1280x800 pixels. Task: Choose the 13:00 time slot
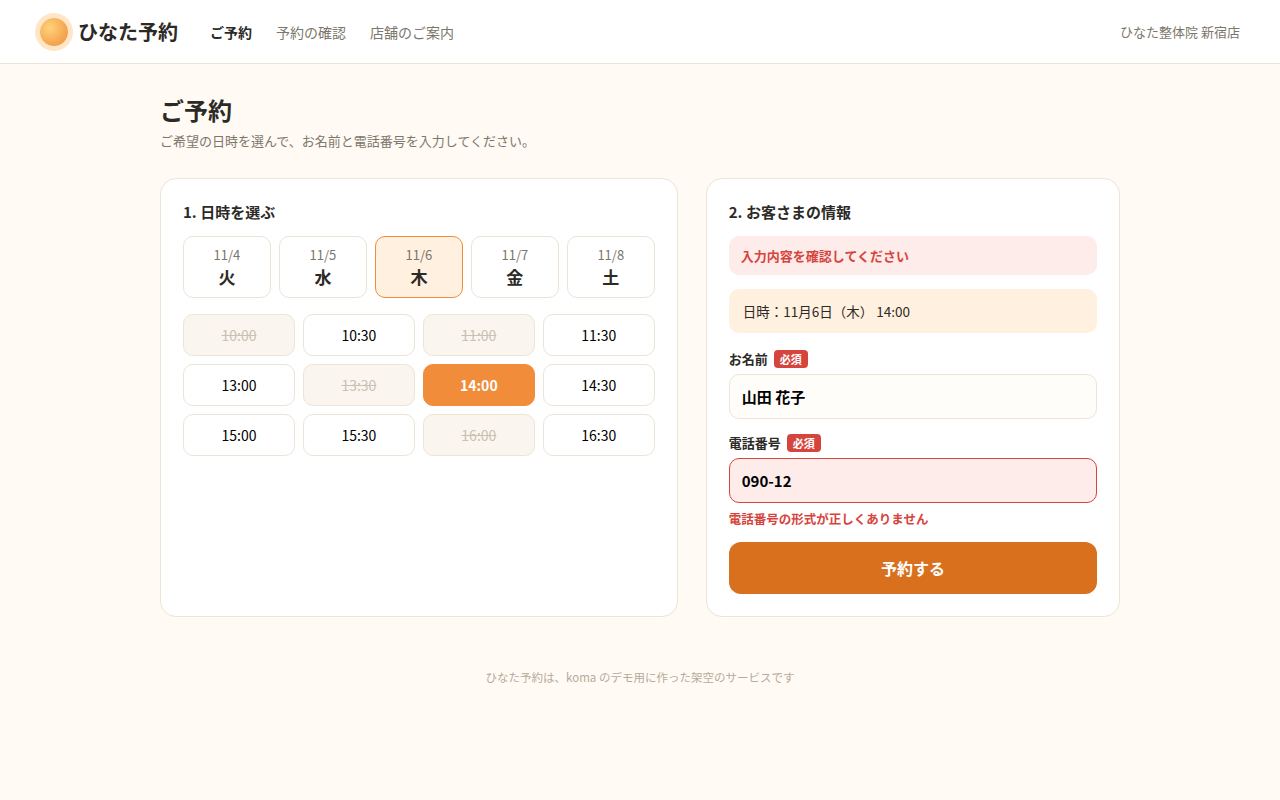[x=239, y=385]
